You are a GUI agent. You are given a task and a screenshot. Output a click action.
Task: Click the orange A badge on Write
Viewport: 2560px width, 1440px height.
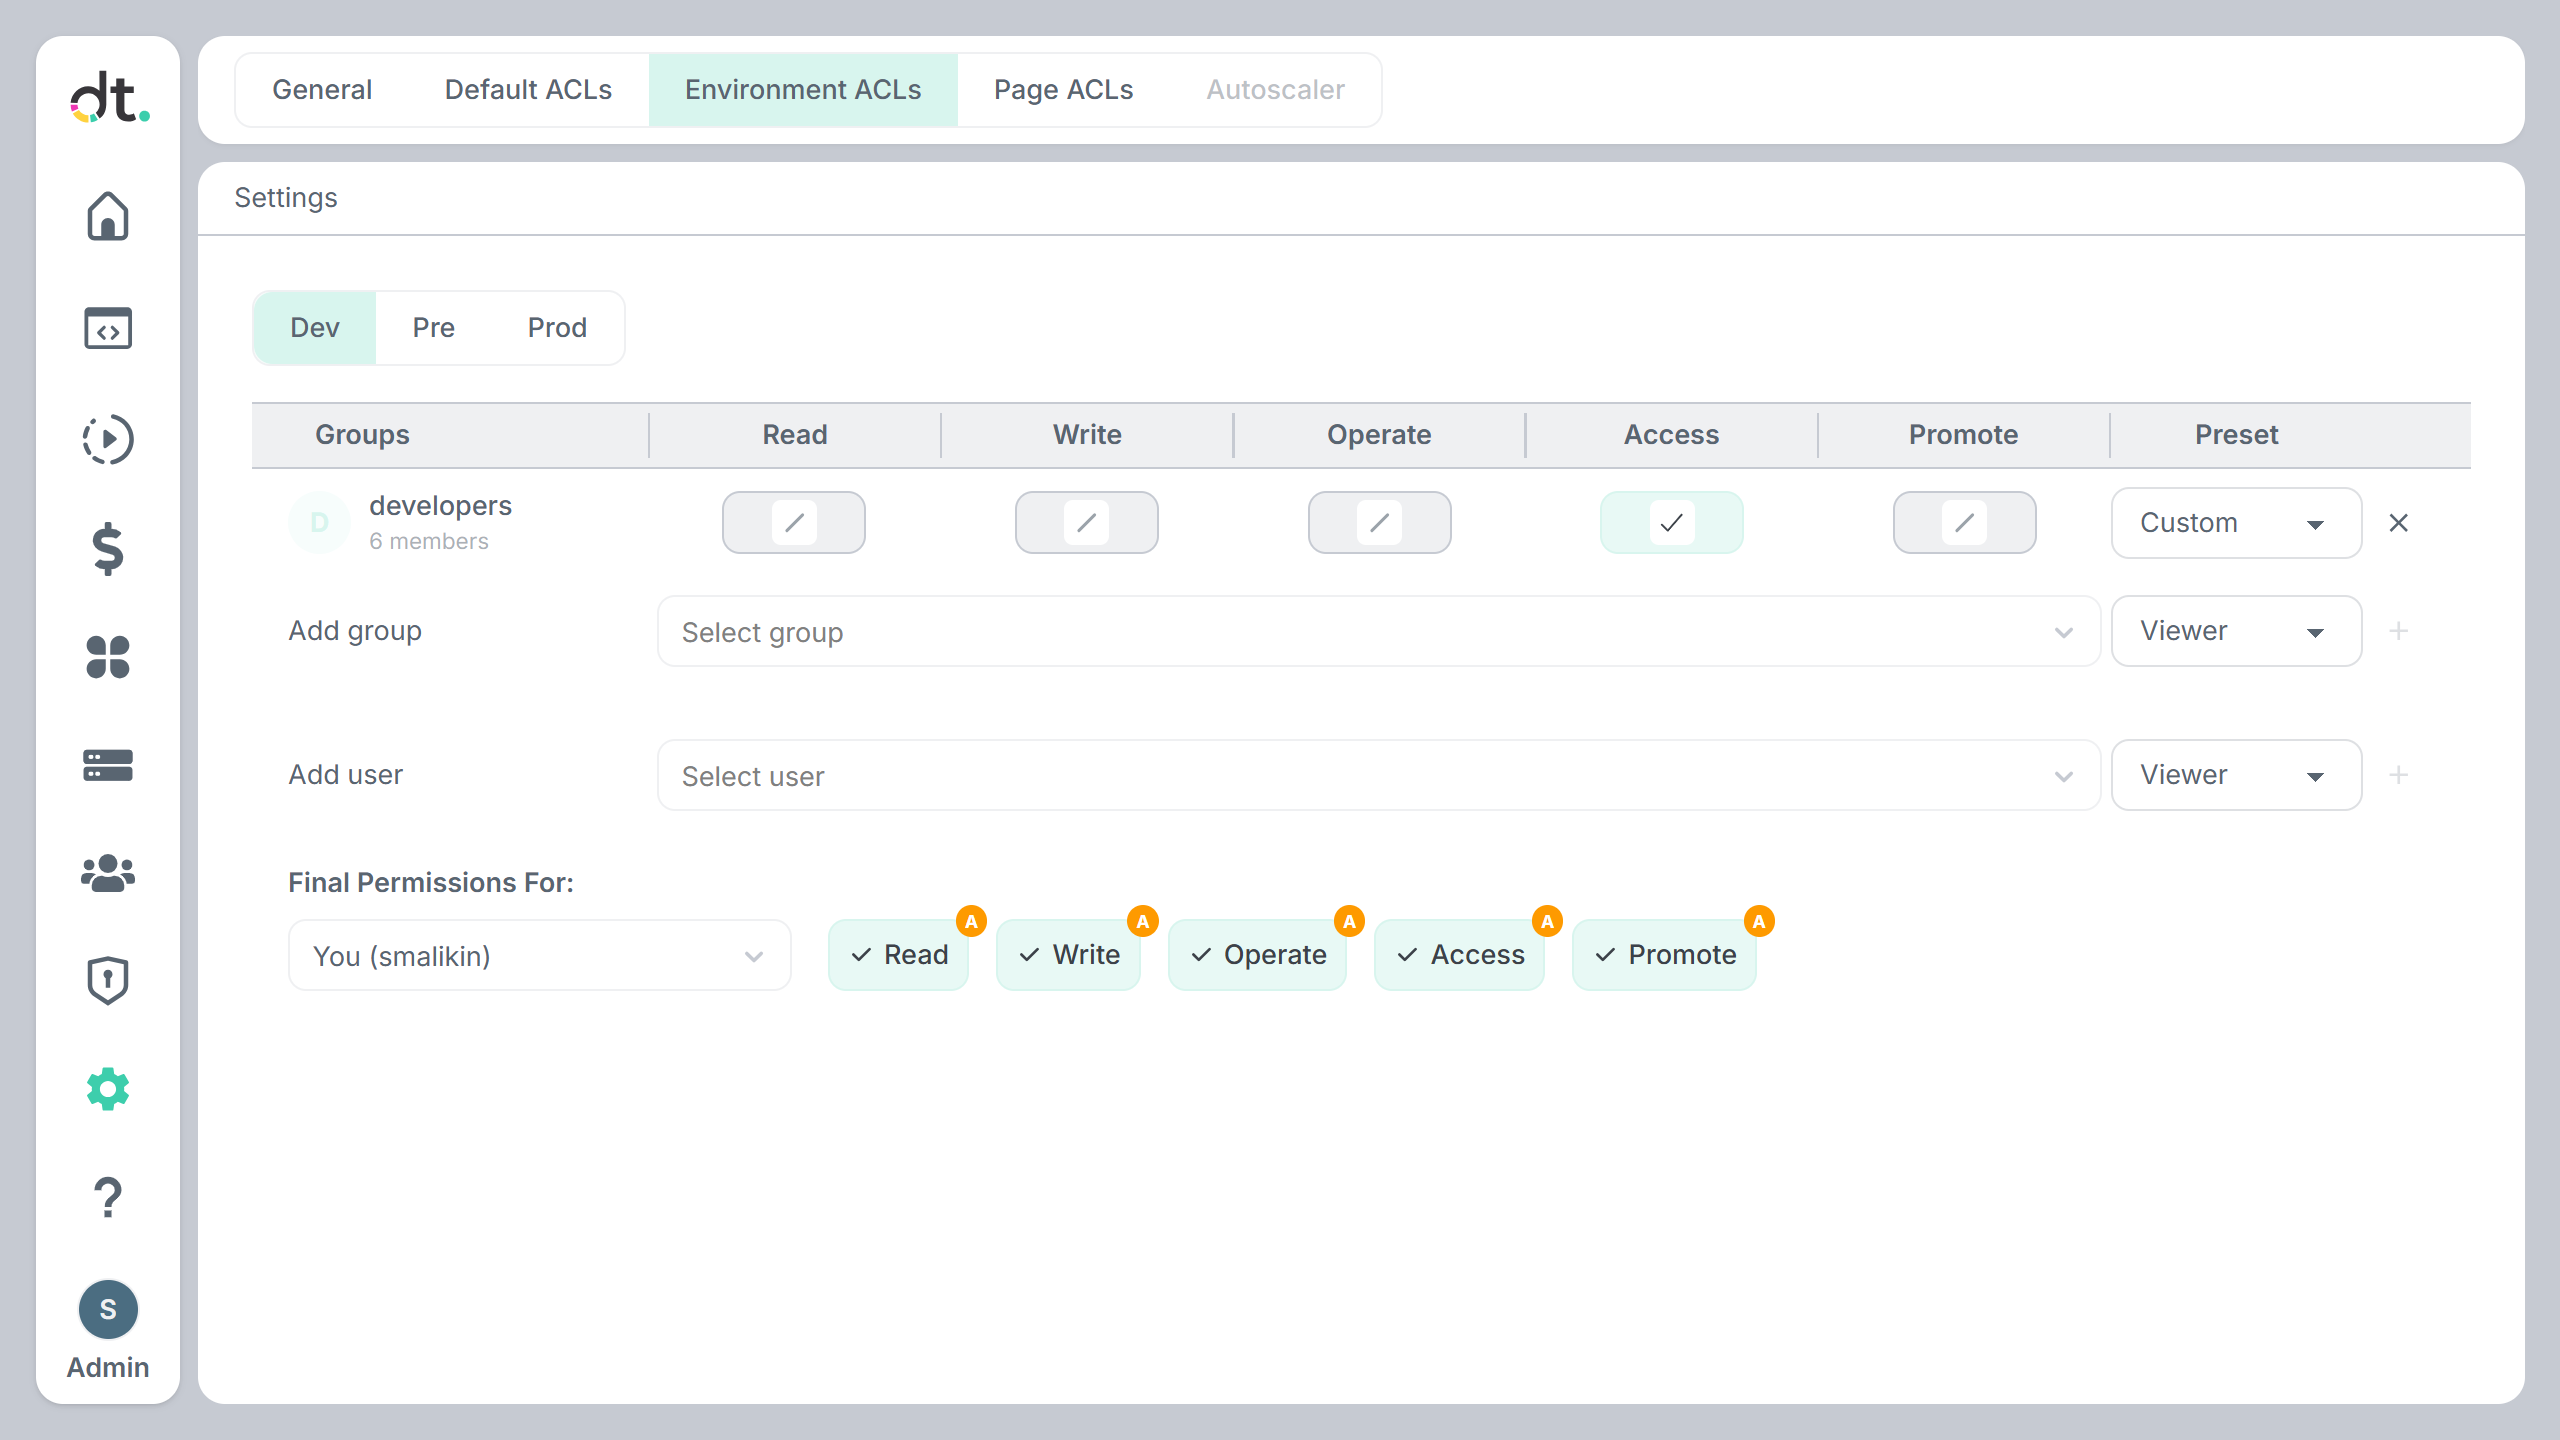[x=1143, y=921]
